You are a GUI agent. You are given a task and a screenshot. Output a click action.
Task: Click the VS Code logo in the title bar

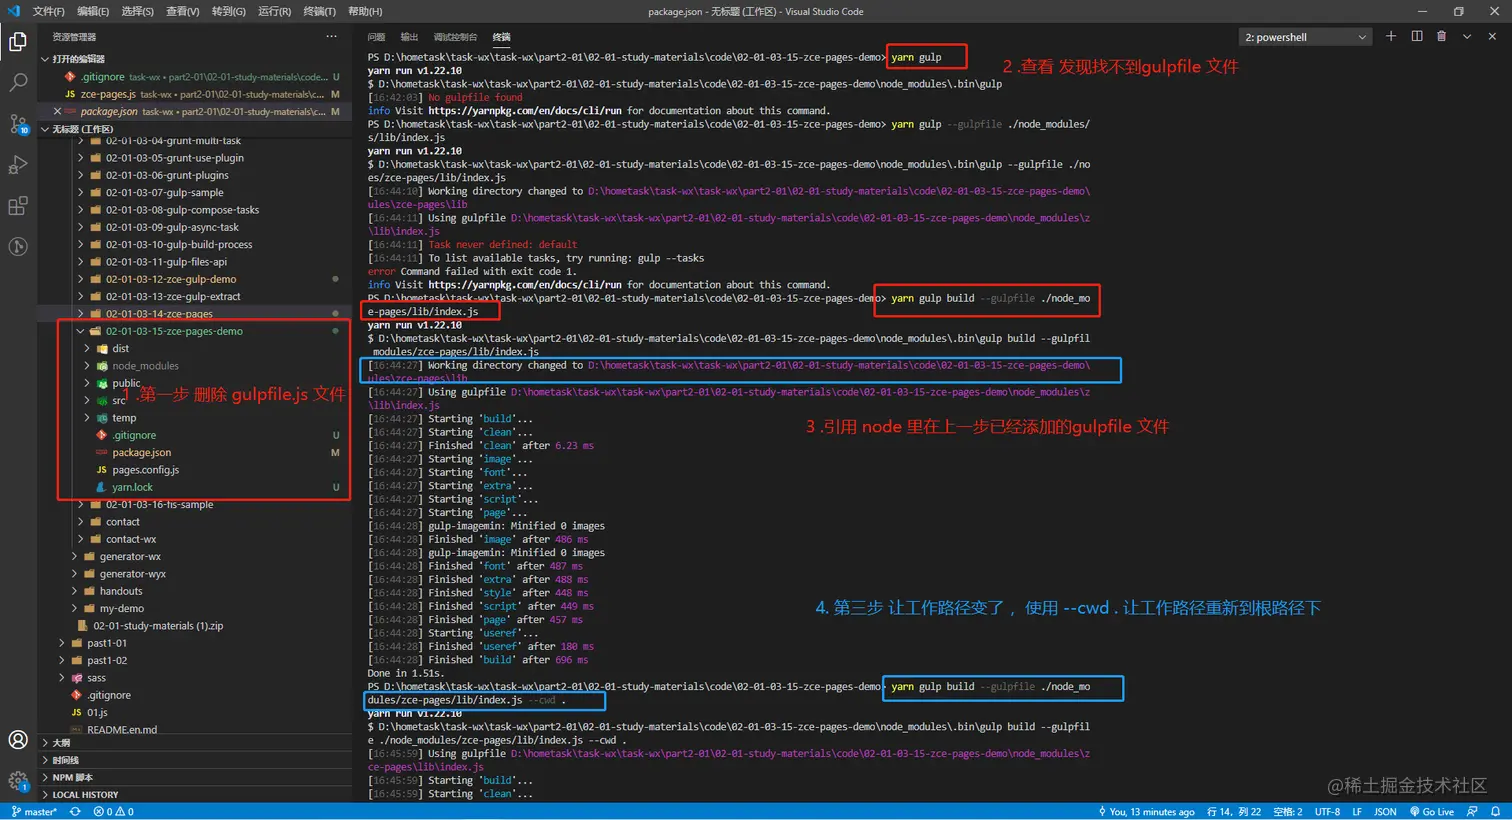click(14, 11)
